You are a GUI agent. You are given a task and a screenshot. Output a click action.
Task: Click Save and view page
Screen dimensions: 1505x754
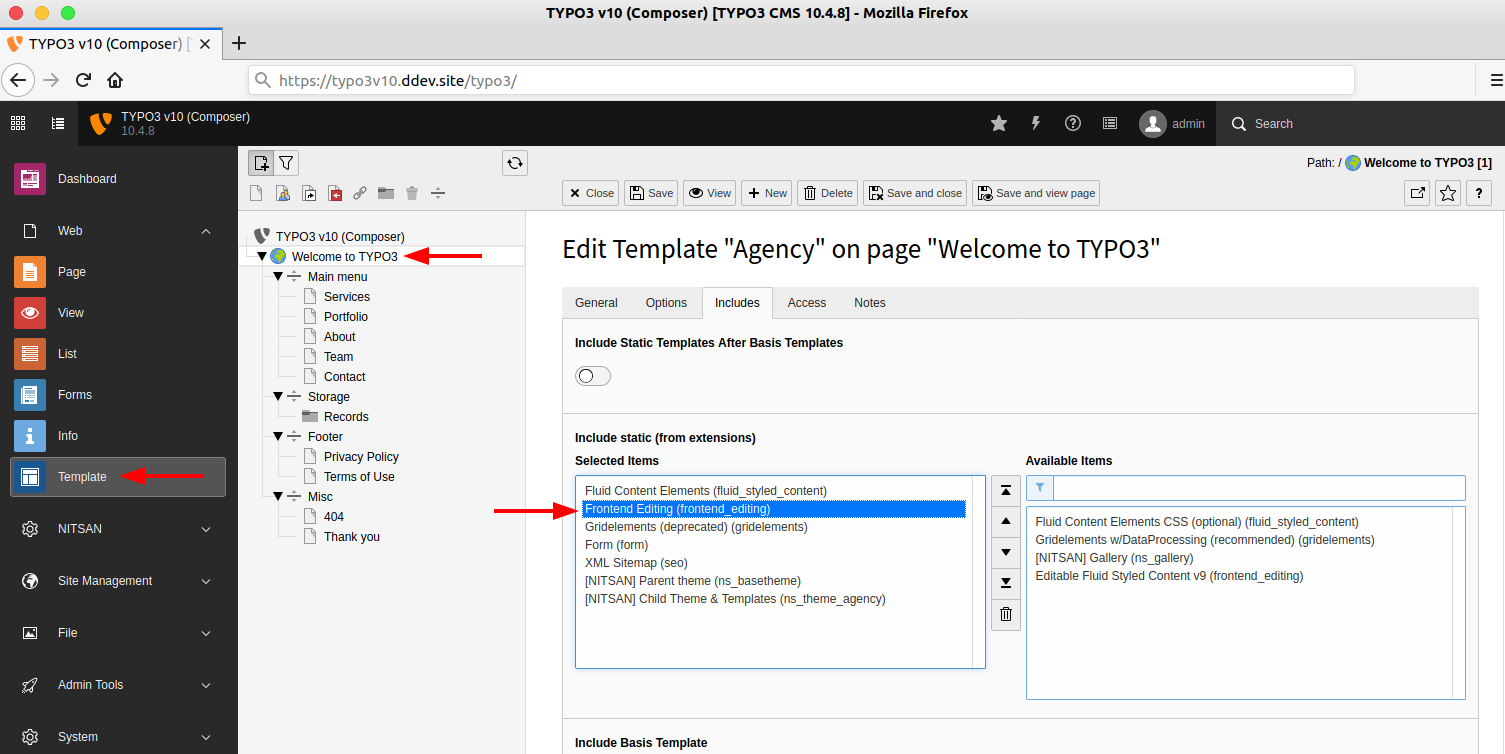(x=1036, y=193)
